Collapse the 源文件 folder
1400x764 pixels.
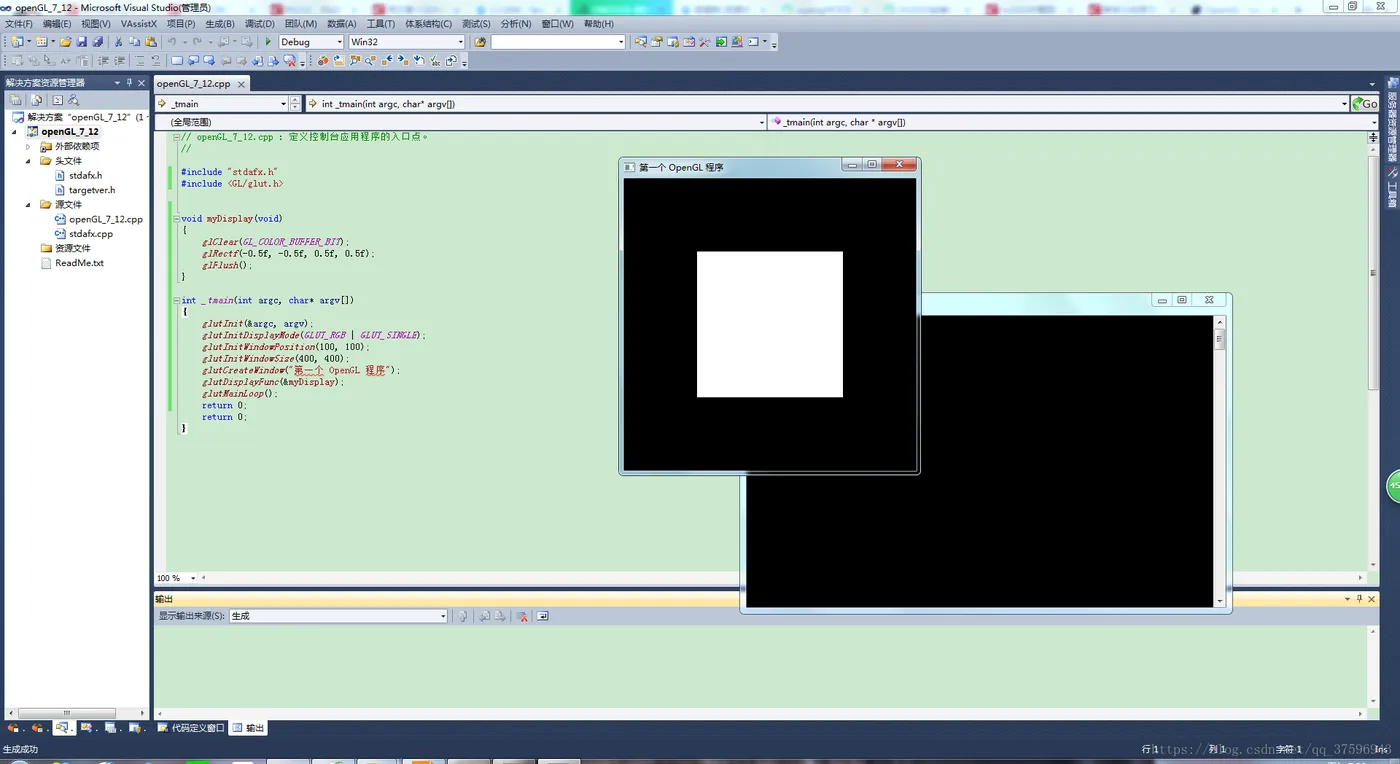click(28, 205)
